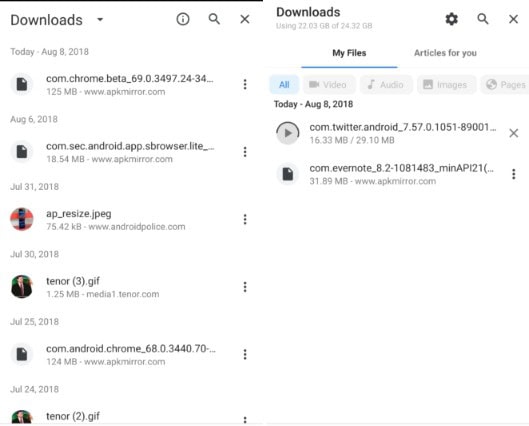Click file icon of com.sec.android.app.sbrowser.lite
The height and width of the screenshot is (426, 529).
22,152
